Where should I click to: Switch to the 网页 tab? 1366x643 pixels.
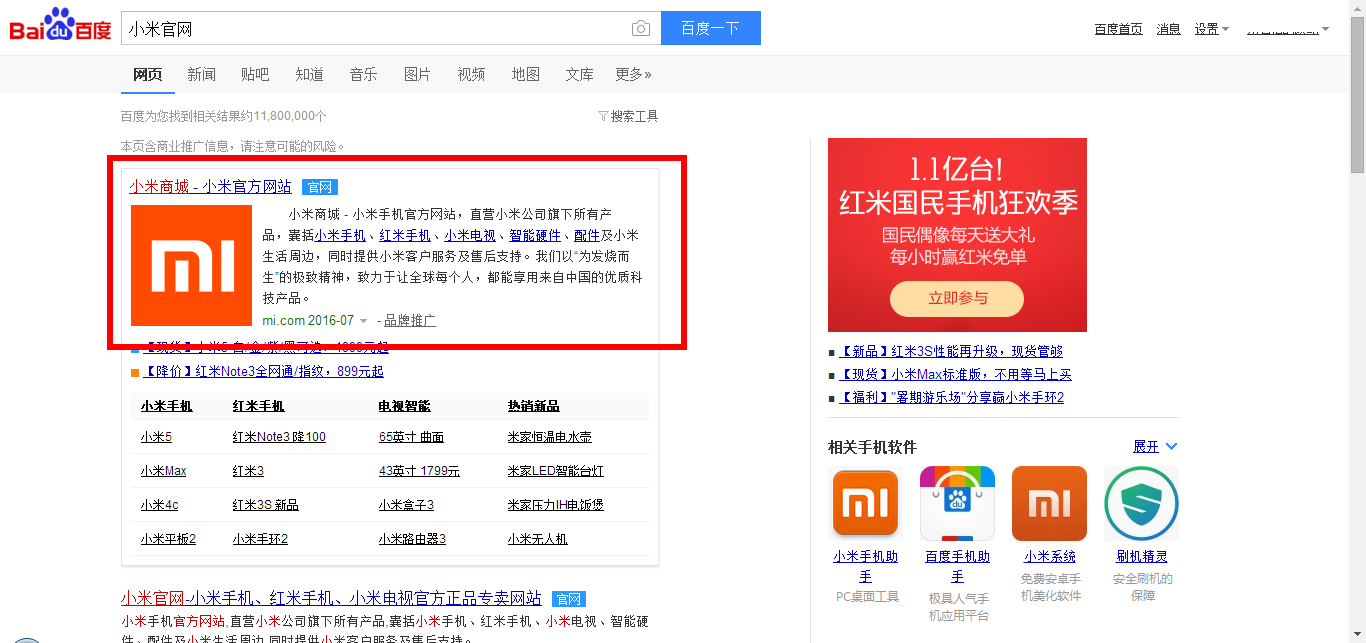(148, 74)
